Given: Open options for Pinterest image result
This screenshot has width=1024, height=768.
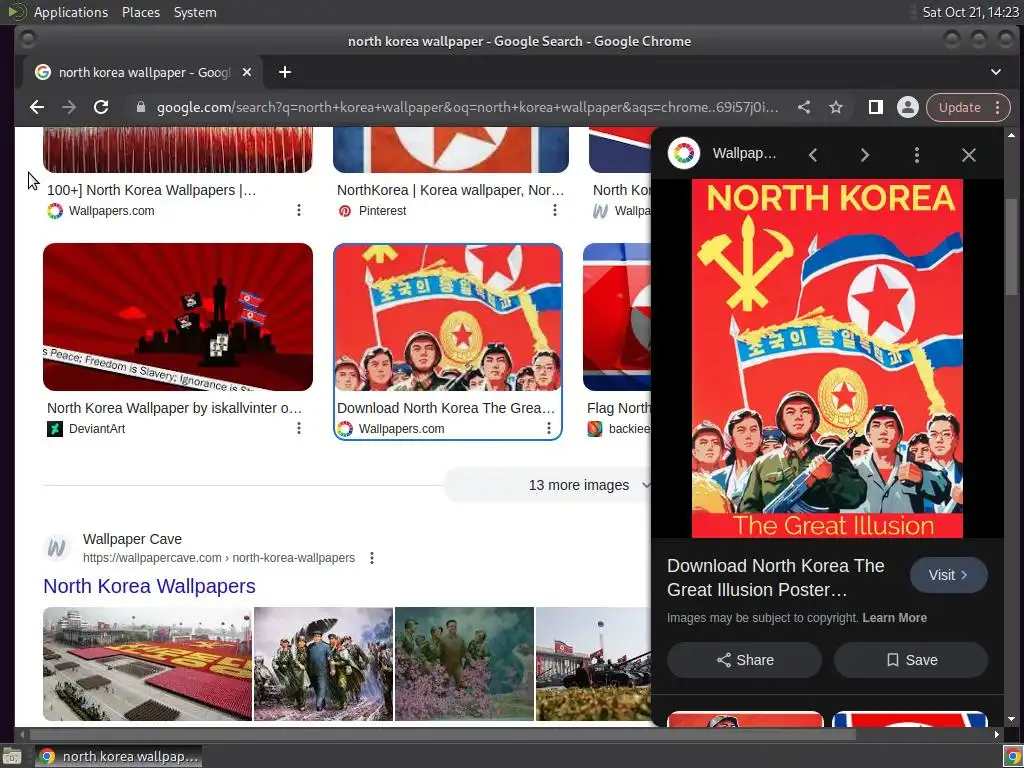Looking at the screenshot, I should pos(554,210).
